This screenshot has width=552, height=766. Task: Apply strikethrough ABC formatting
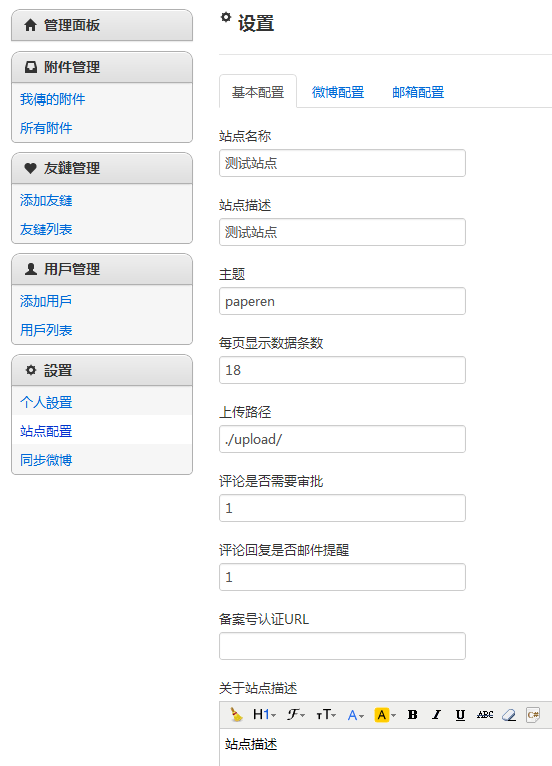coord(485,715)
